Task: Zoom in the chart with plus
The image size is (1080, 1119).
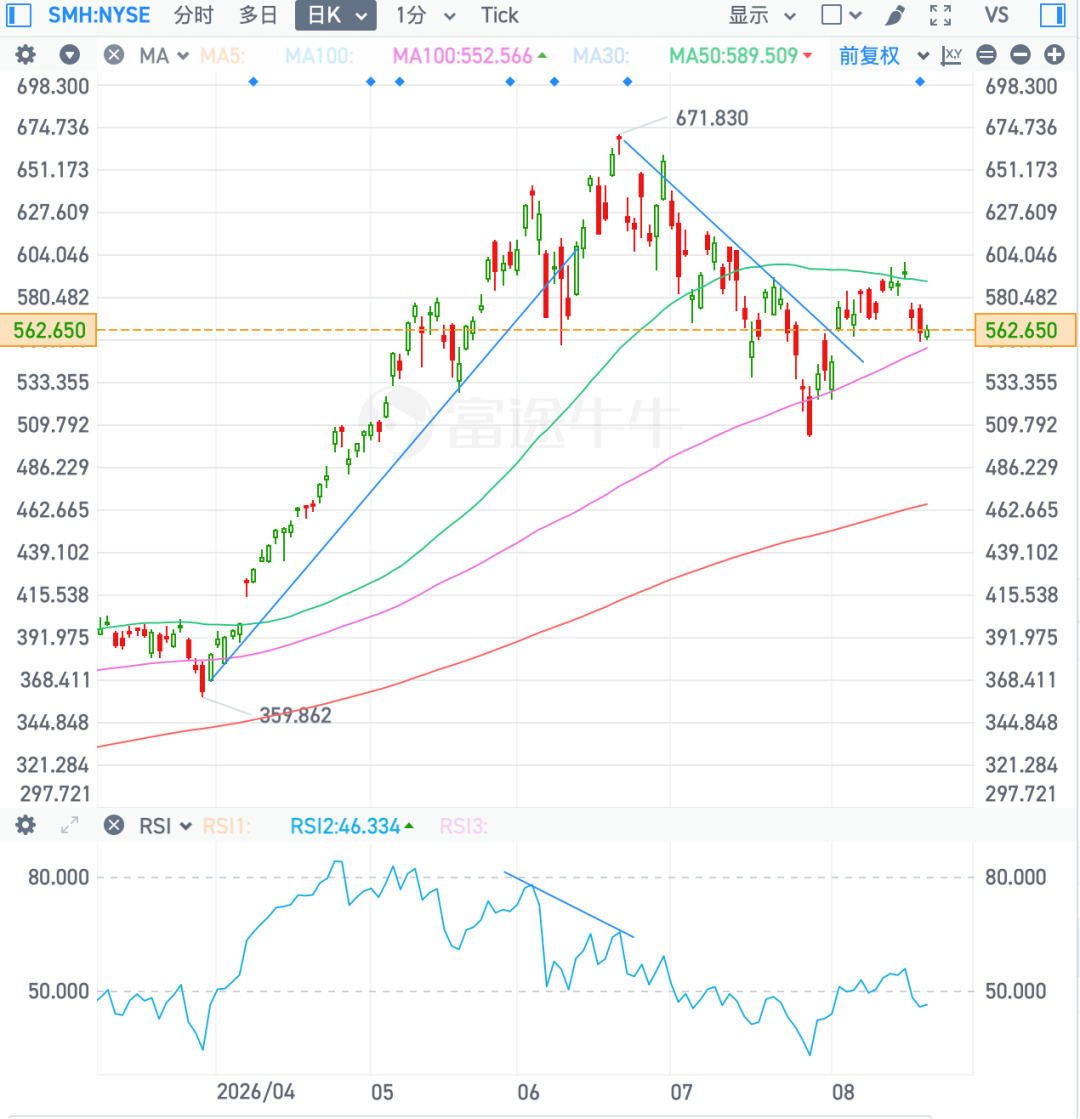Action: coord(1054,55)
